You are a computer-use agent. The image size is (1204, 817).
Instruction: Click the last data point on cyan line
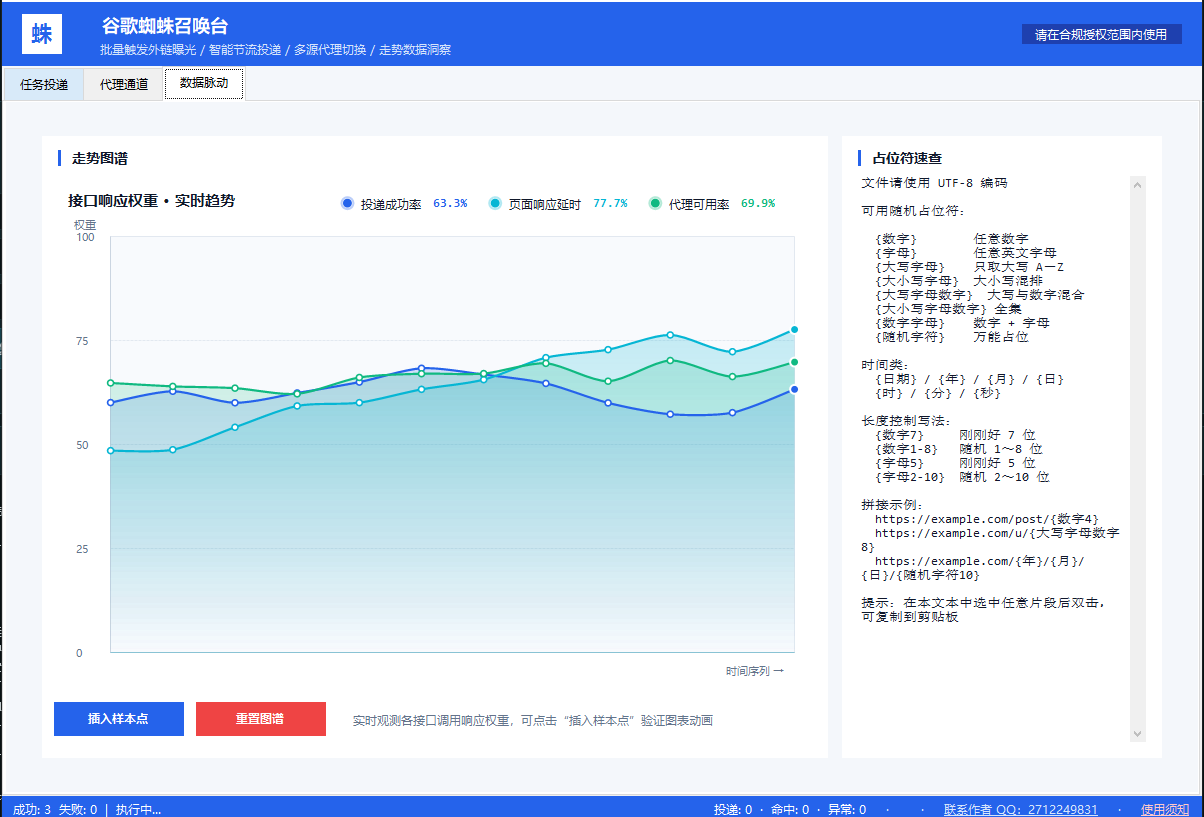coord(794,329)
